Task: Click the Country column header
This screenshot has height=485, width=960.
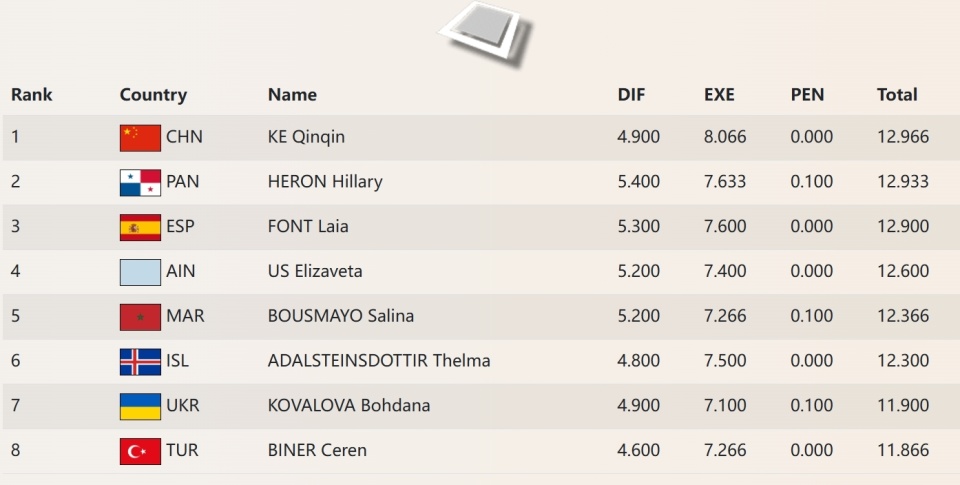Action: [153, 95]
